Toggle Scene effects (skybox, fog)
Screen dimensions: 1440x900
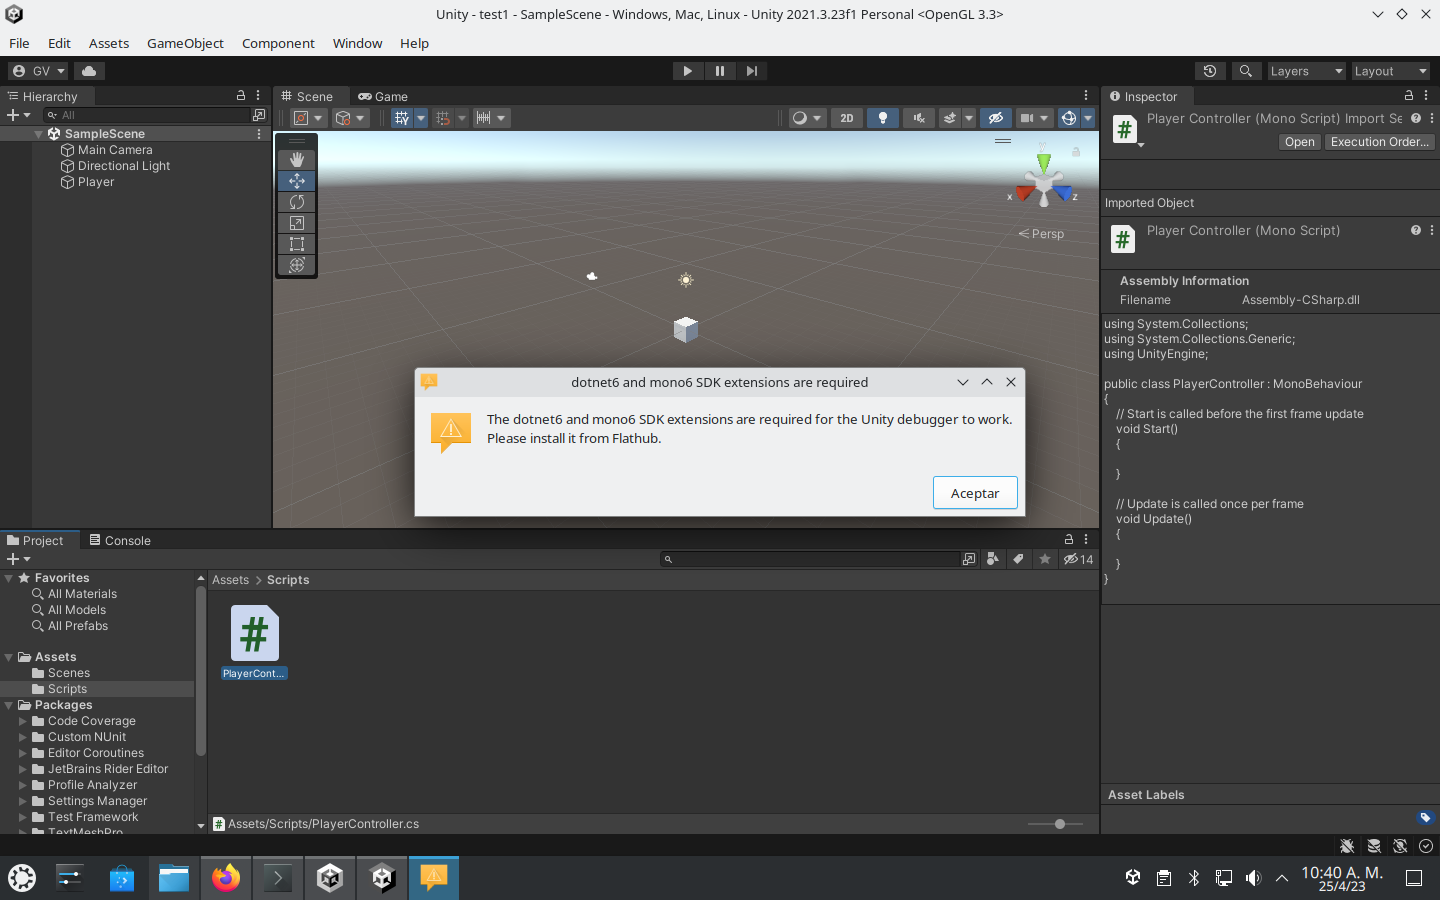click(x=950, y=118)
